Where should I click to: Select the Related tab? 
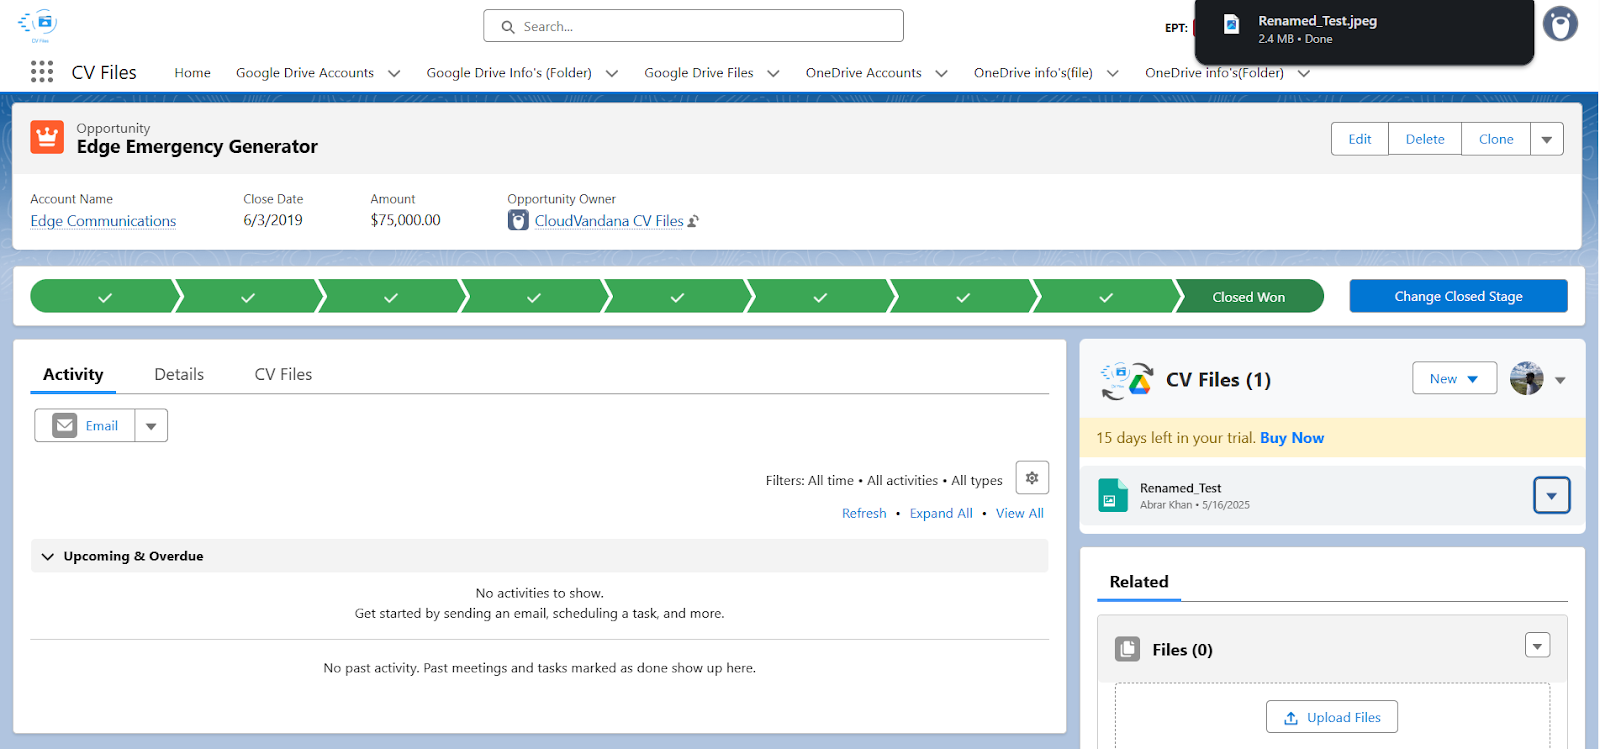[x=1139, y=582]
